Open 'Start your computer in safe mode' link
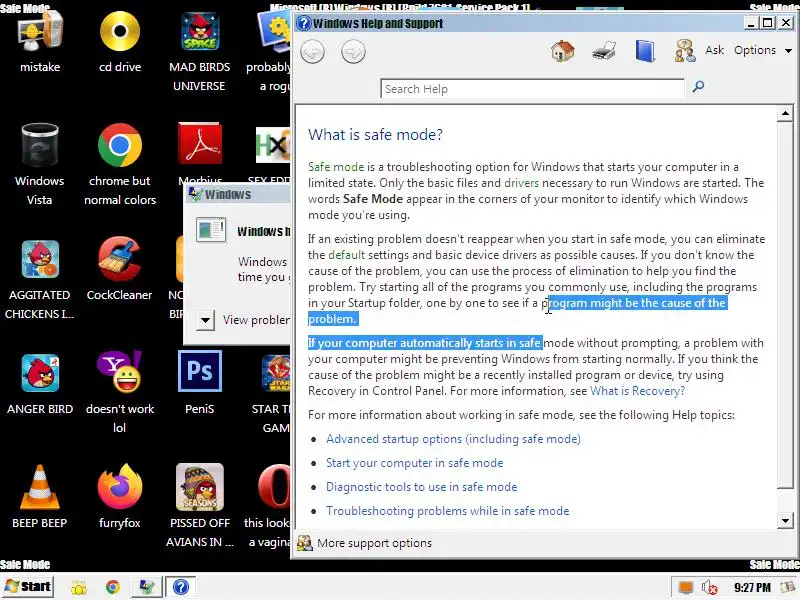 414,463
